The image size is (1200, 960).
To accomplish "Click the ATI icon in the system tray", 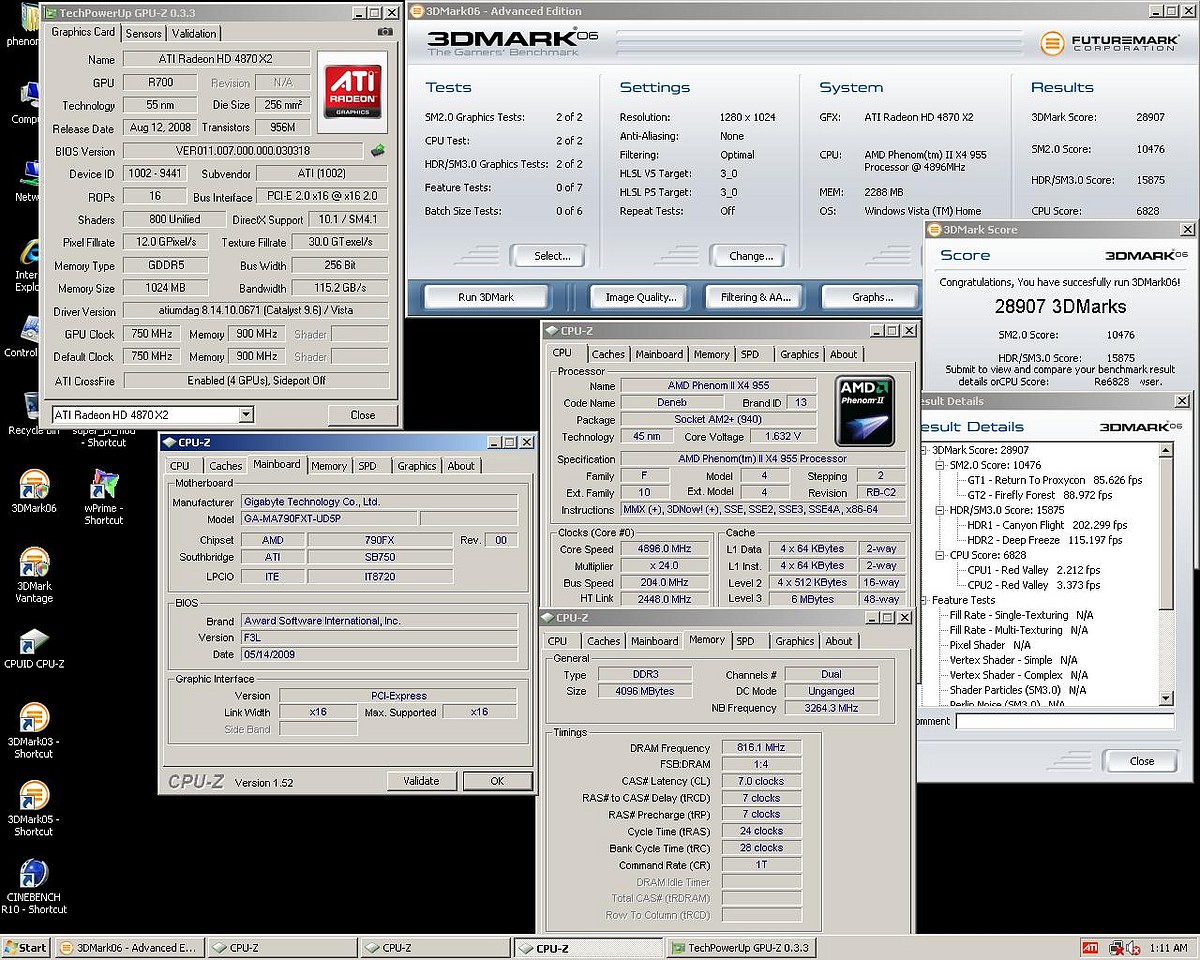I will click(1090, 947).
